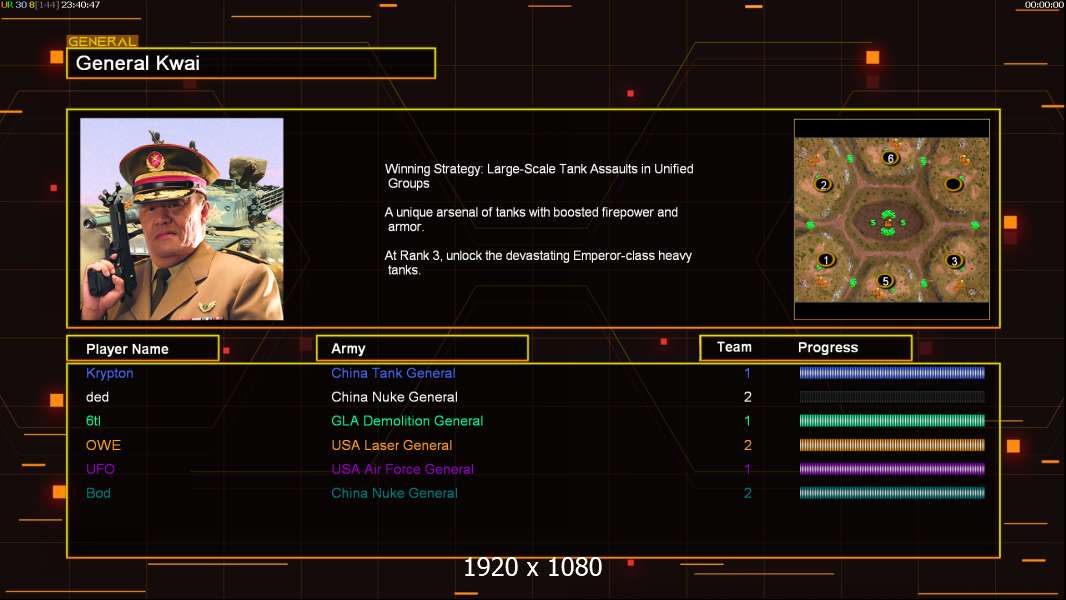
Task: Click ded's team number 2
Action: [x=747, y=397]
